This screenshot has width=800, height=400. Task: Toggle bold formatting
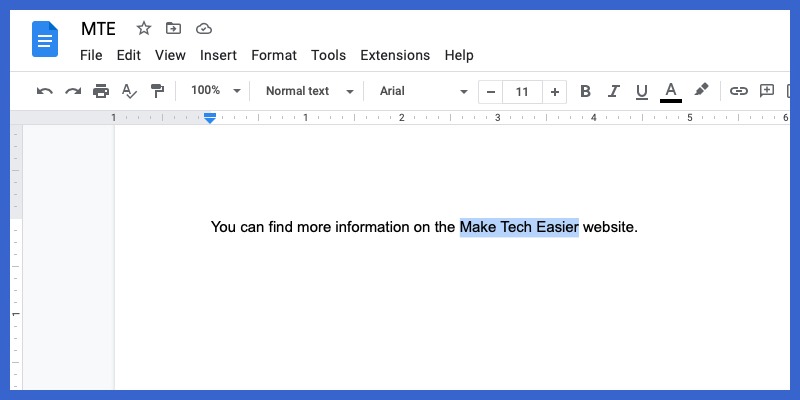[x=585, y=91]
